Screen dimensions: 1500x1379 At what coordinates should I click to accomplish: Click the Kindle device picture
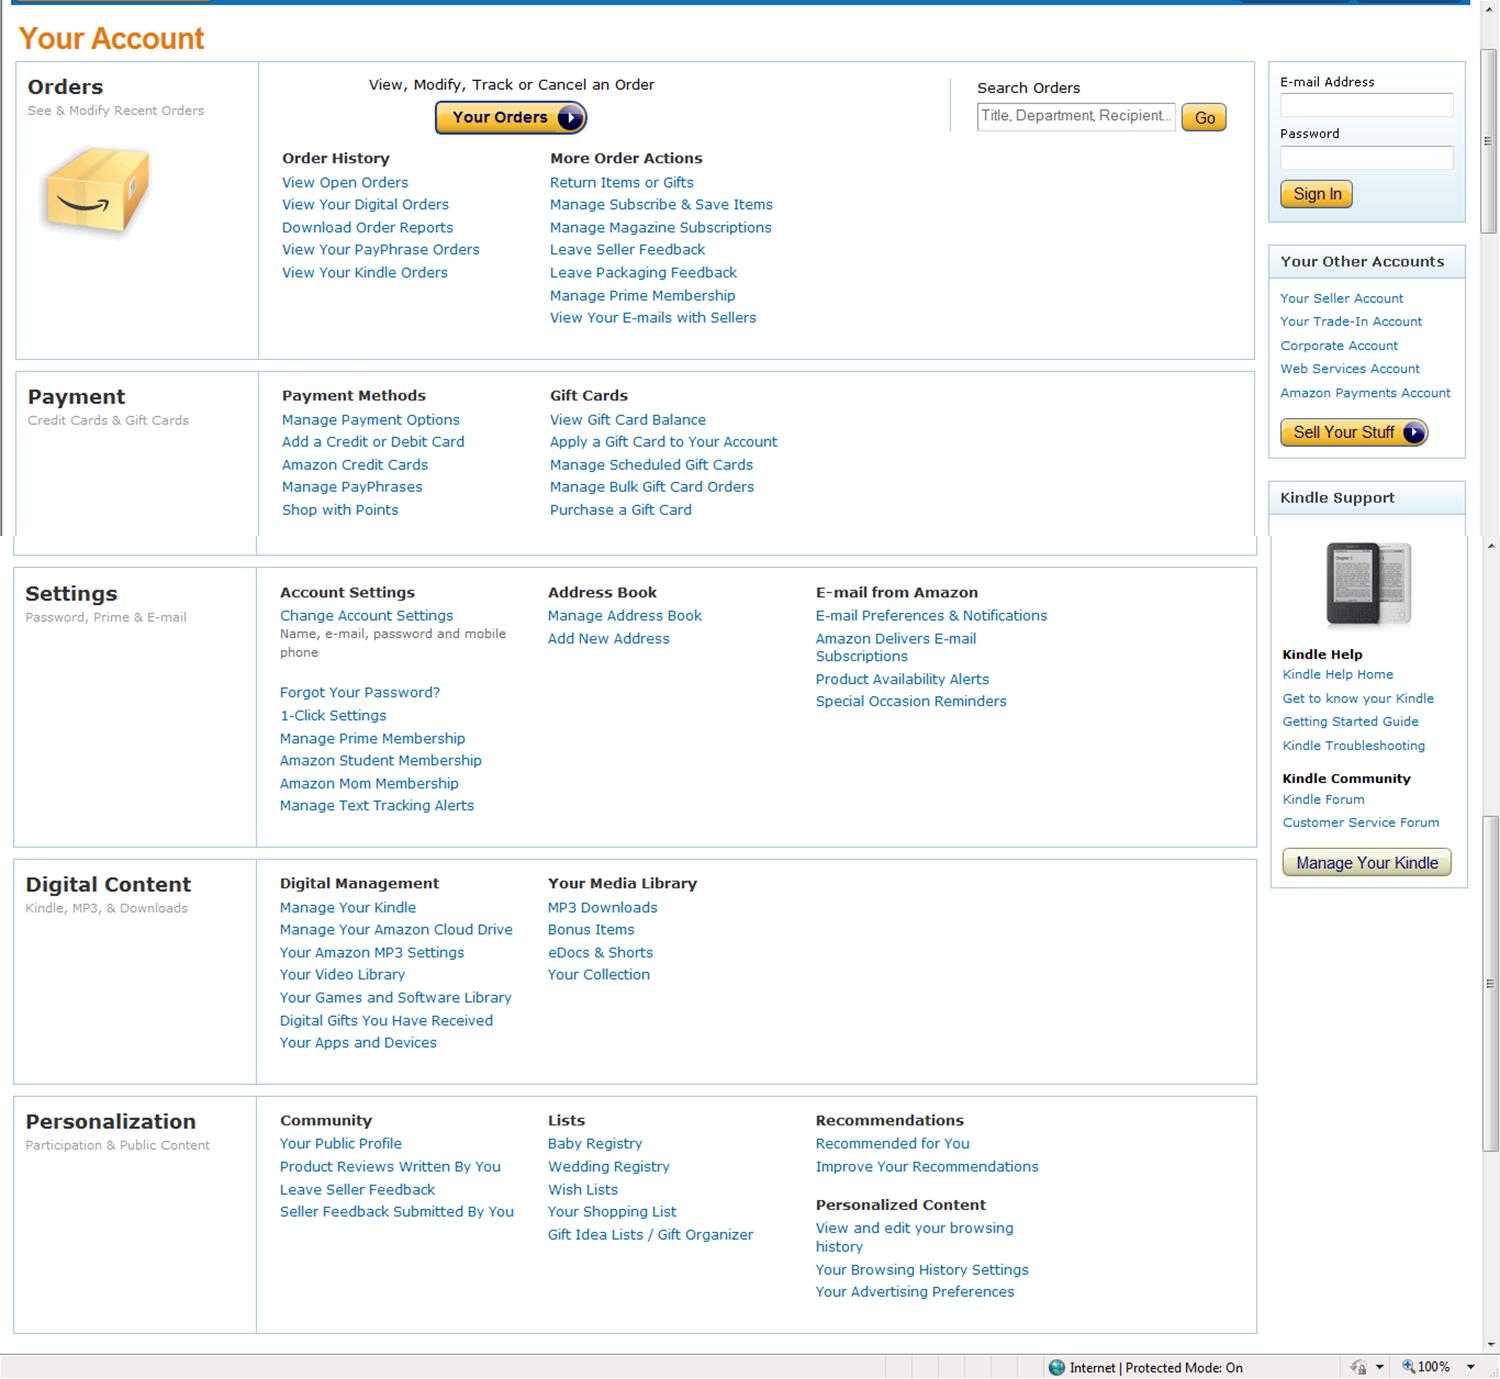click(x=1367, y=583)
